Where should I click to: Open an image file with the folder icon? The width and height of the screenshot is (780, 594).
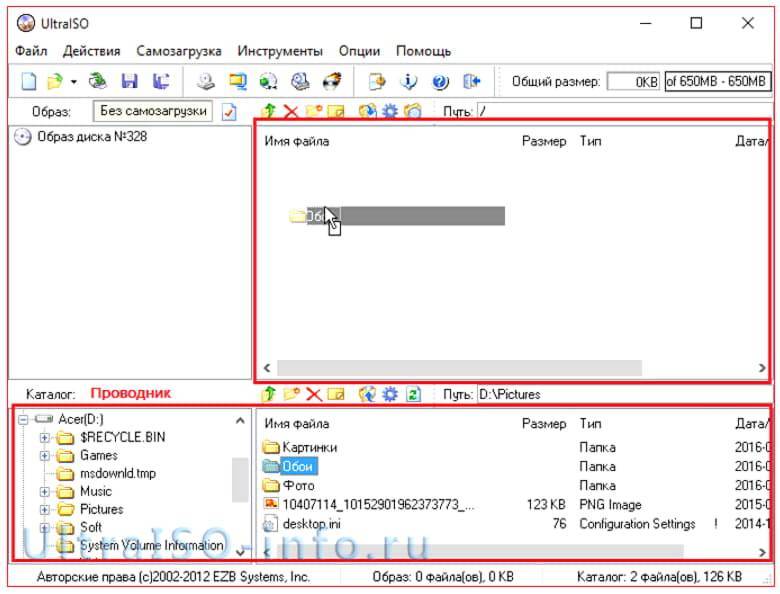(55, 81)
